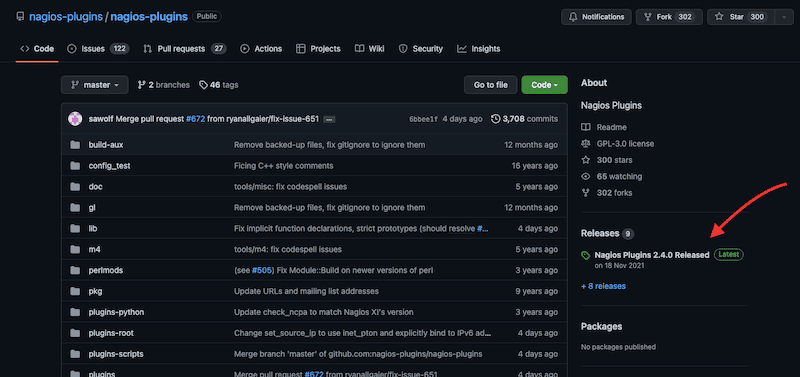Click the eye icon beside 65 watching
The image size is (800, 377).
(x=586, y=177)
